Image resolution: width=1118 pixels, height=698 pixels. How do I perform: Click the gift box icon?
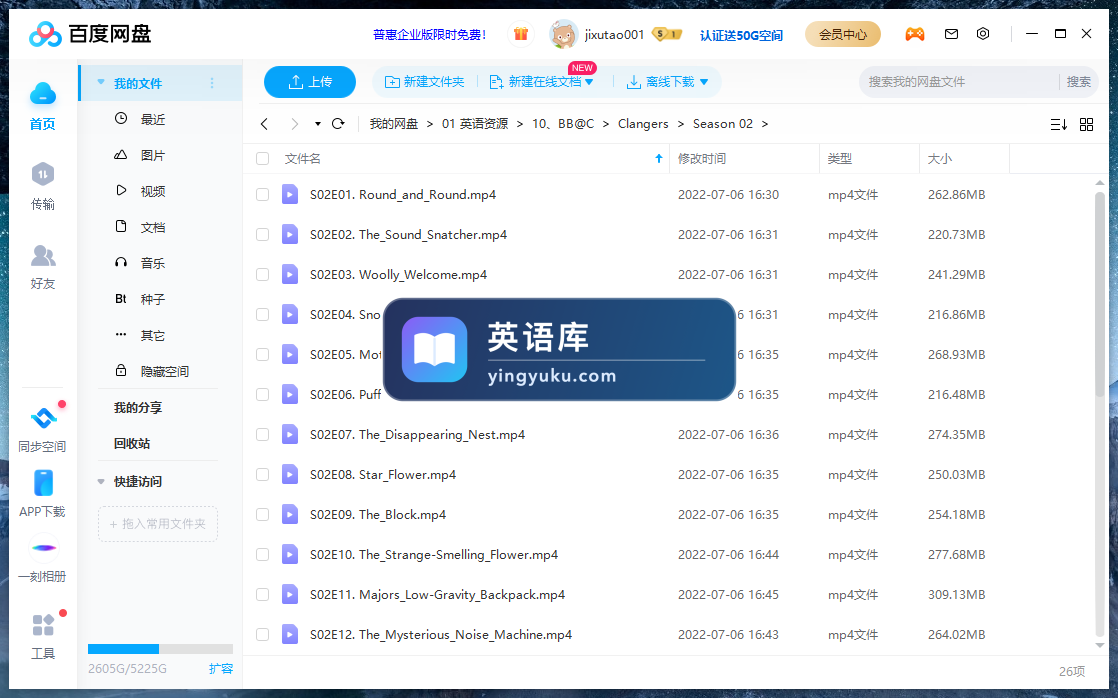coord(520,34)
